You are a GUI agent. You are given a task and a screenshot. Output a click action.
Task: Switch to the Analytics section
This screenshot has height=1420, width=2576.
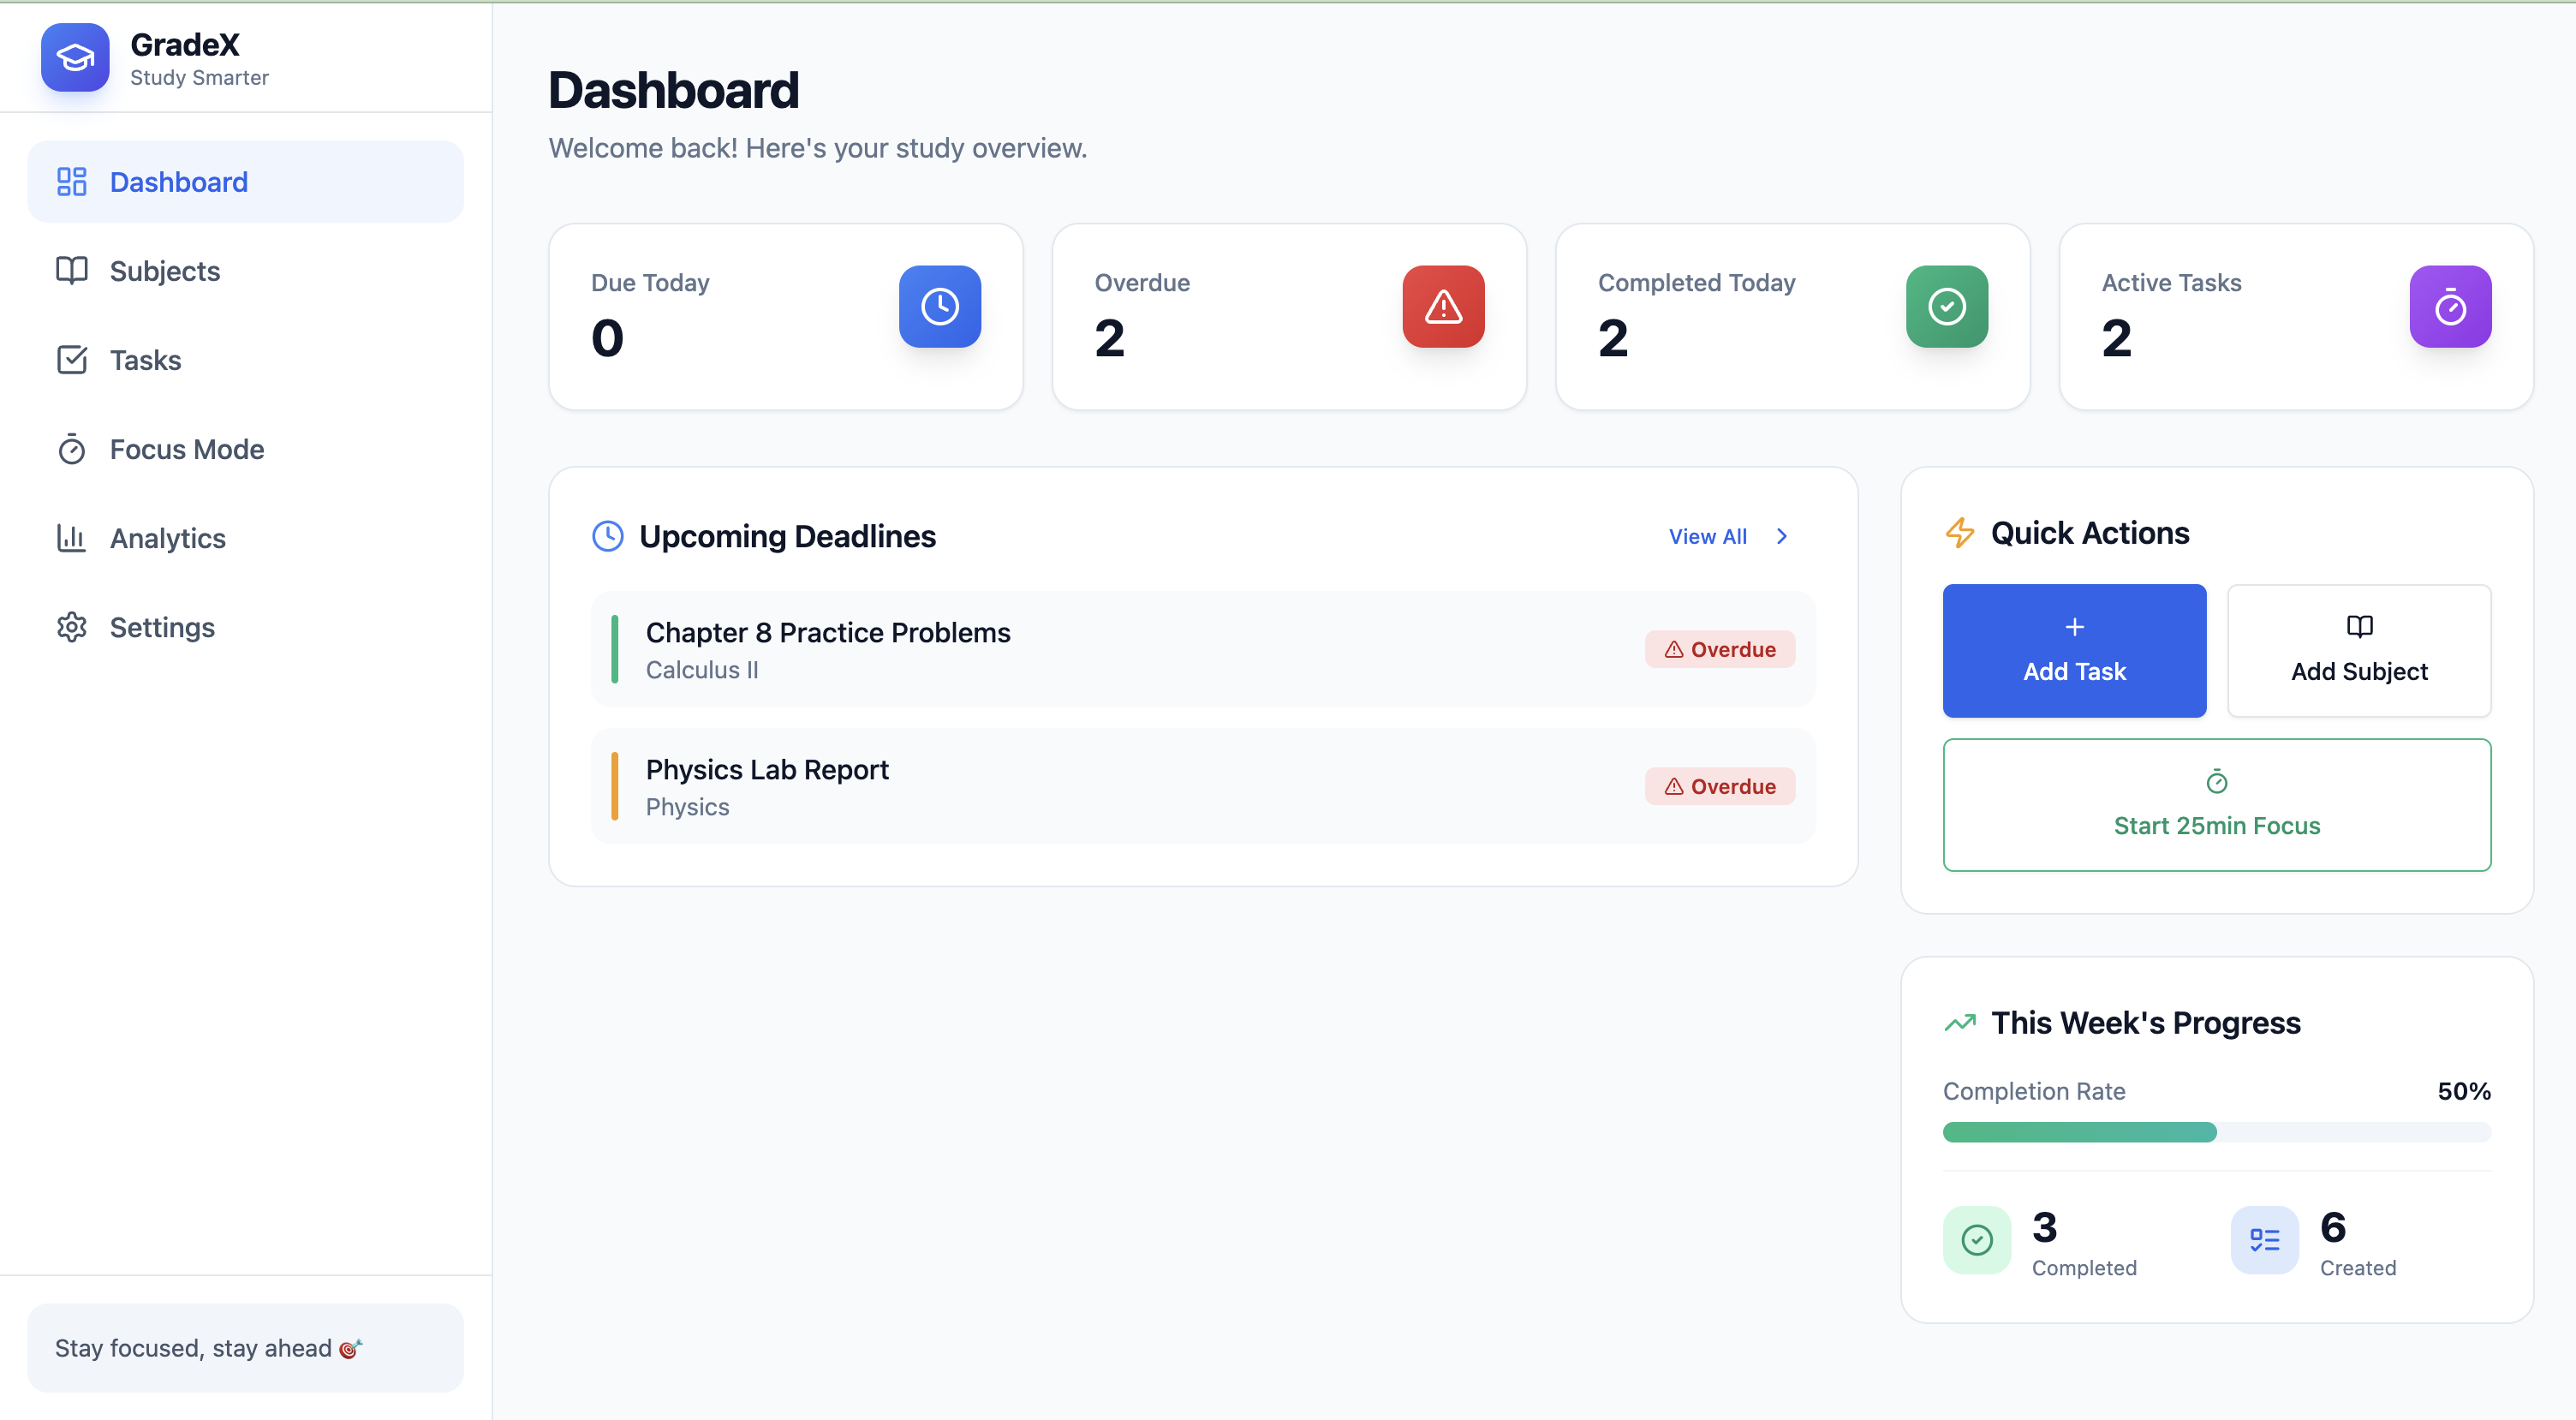167,538
